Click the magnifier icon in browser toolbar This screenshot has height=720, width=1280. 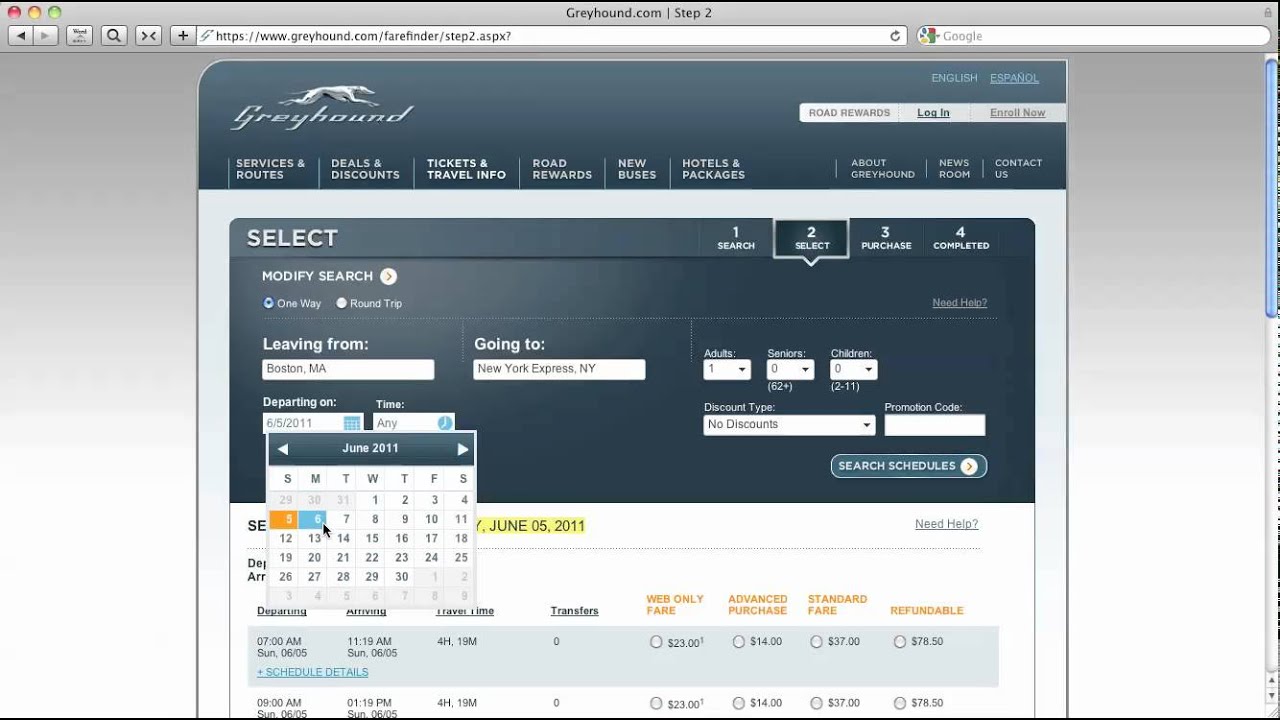(x=114, y=35)
